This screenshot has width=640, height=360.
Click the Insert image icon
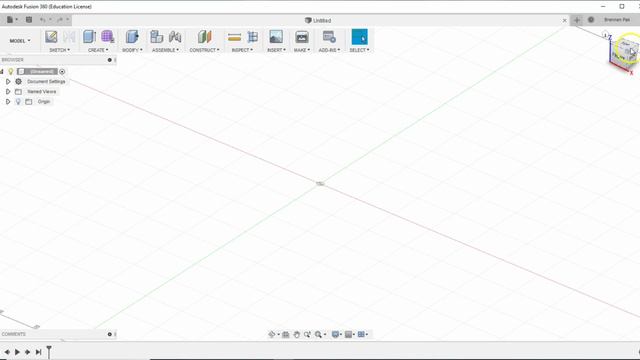276,37
